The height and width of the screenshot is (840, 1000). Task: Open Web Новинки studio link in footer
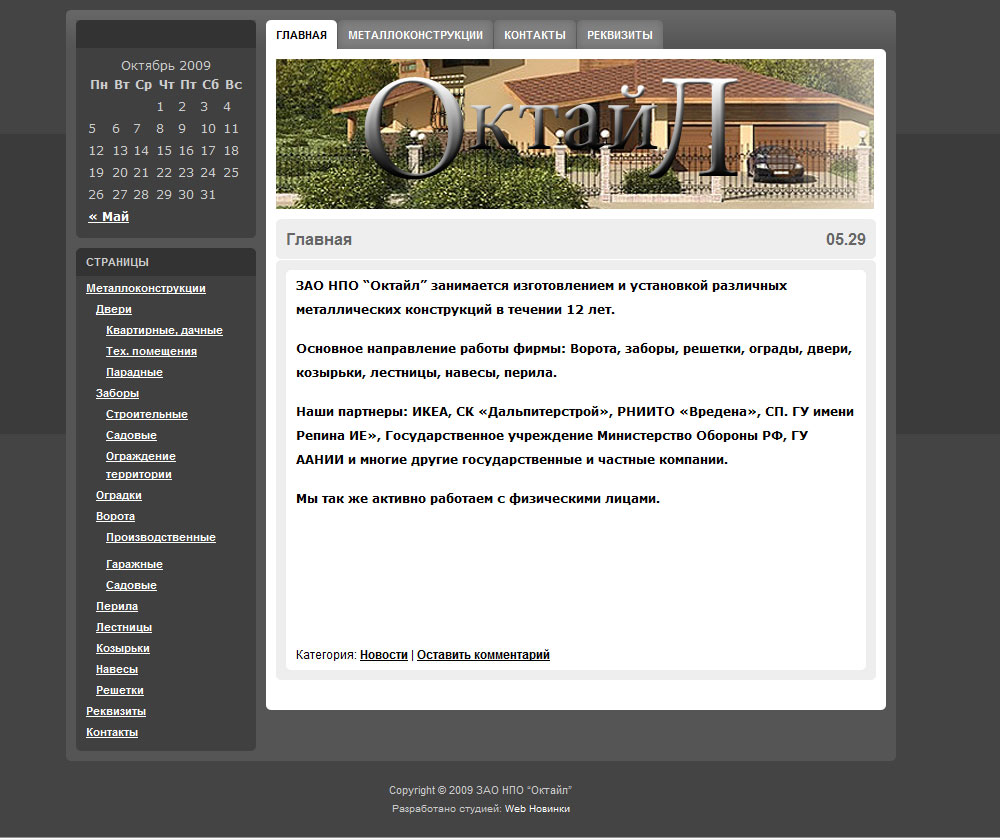click(537, 809)
